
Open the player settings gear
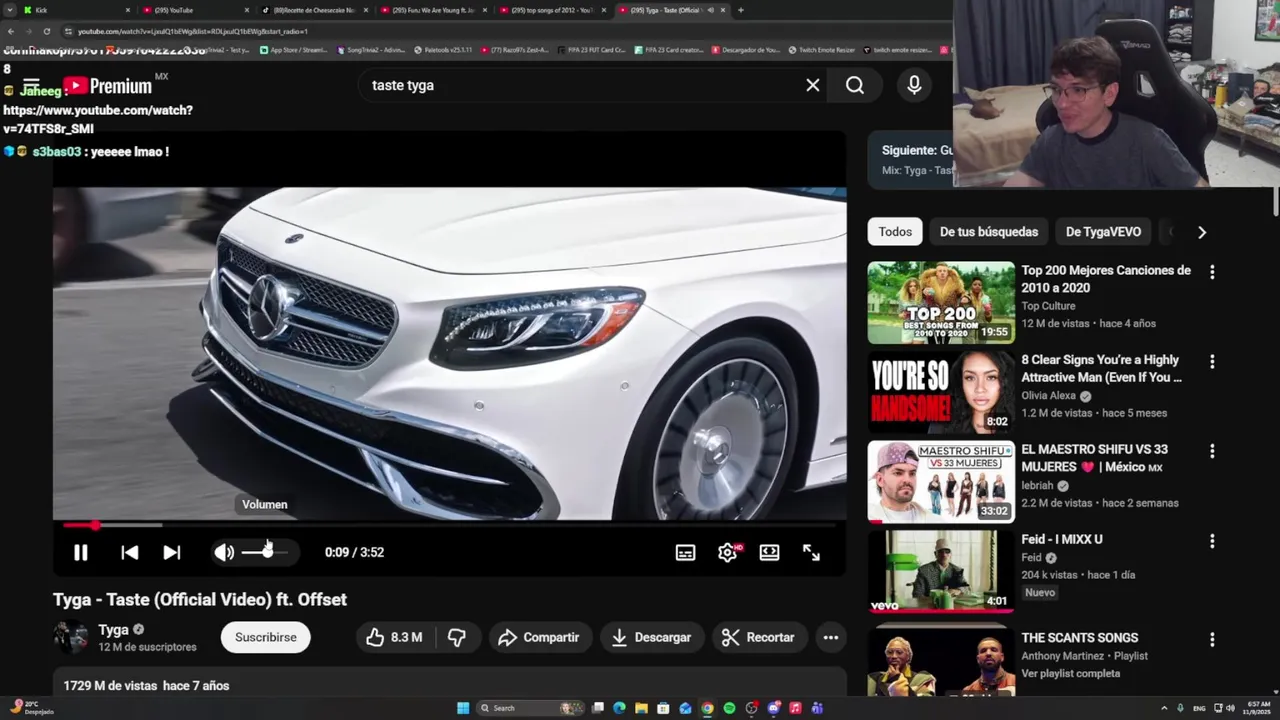(x=727, y=552)
